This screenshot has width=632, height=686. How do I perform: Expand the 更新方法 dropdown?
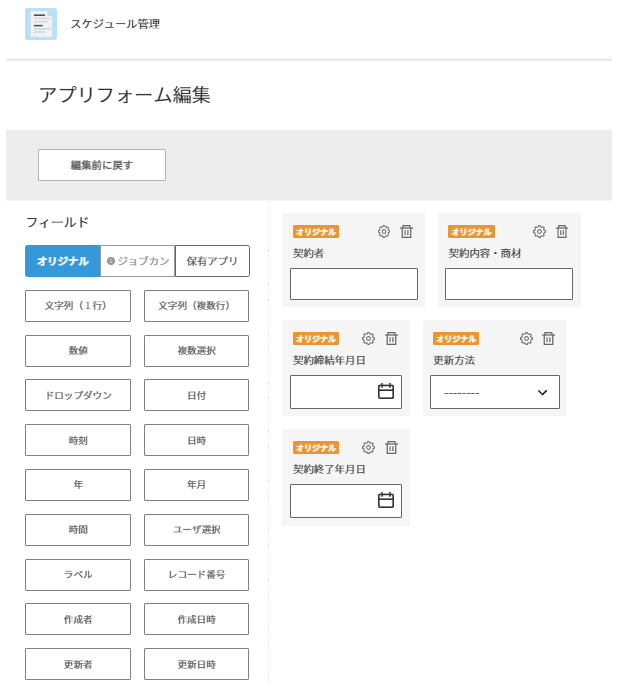495,392
